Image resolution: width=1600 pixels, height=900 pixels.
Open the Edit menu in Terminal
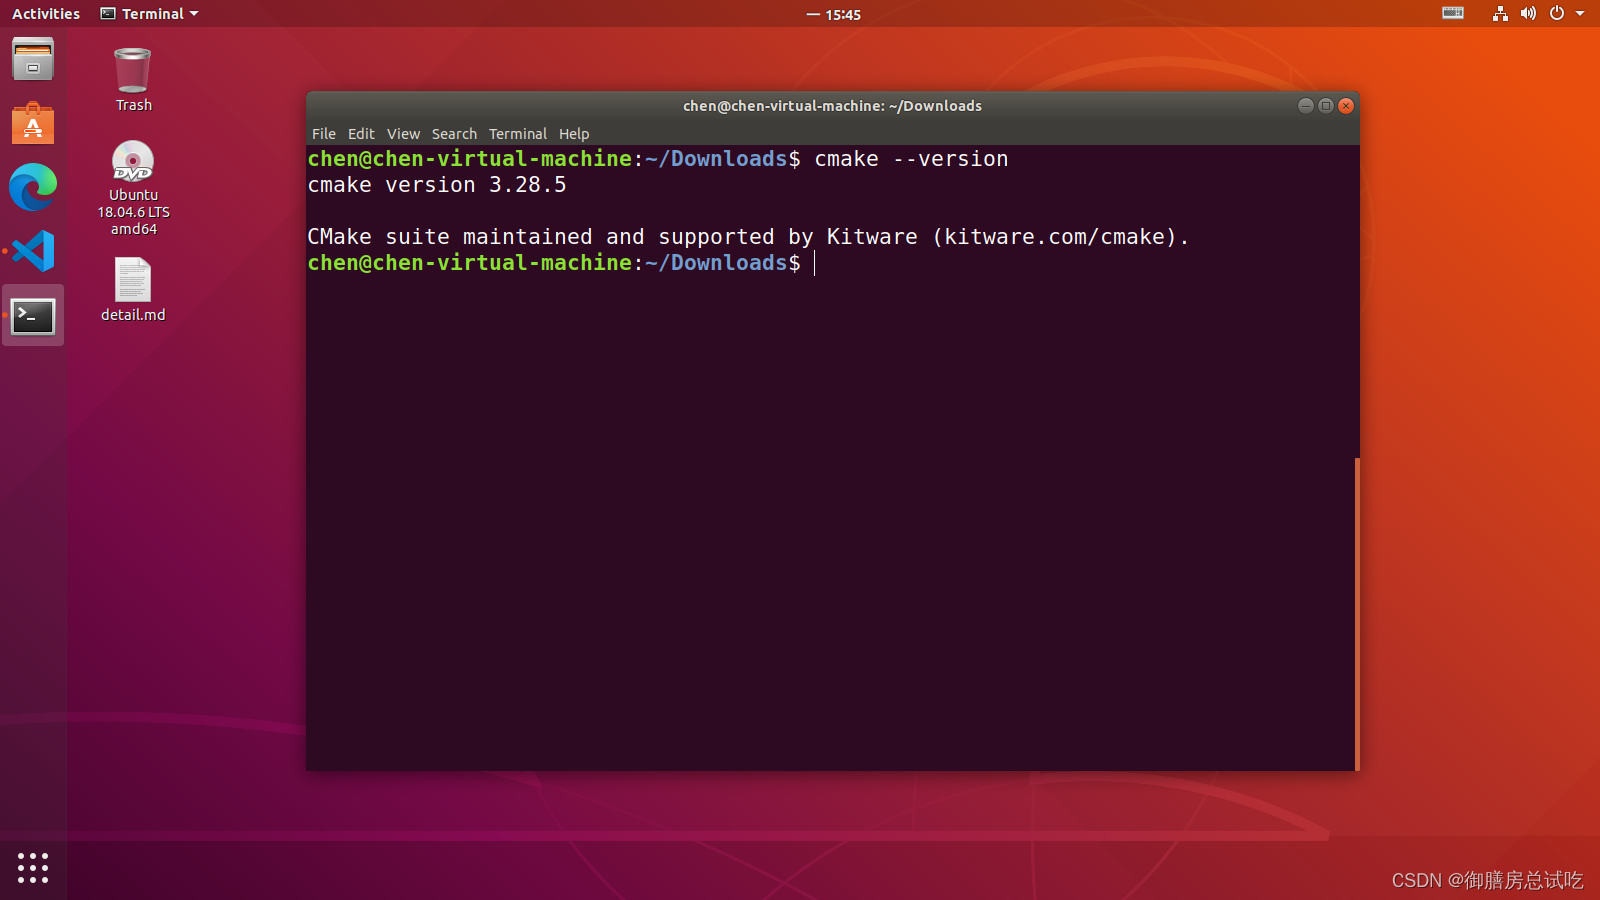[361, 134]
